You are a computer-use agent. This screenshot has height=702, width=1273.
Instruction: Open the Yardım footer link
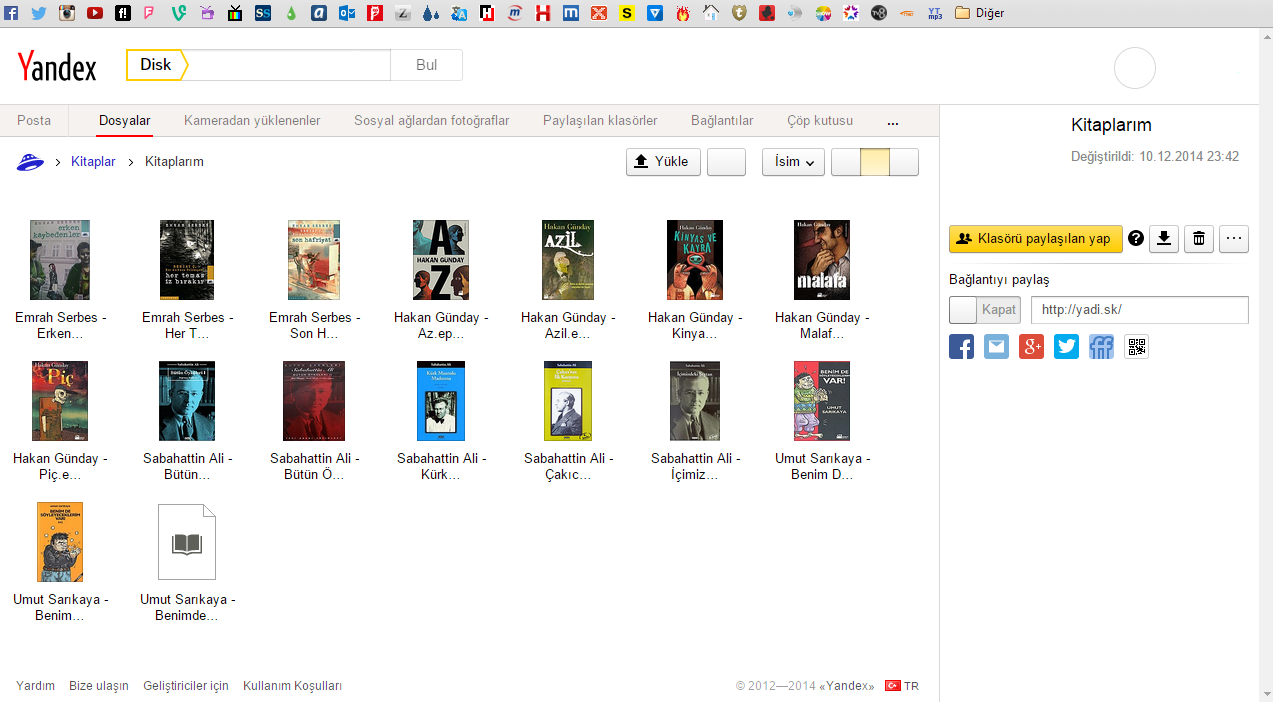pyautogui.click(x=36, y=686)
